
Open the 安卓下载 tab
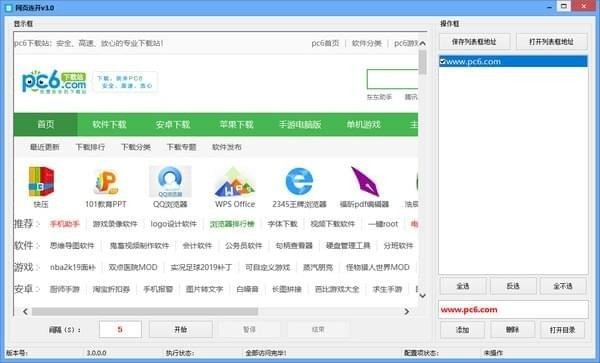[173, 124]
